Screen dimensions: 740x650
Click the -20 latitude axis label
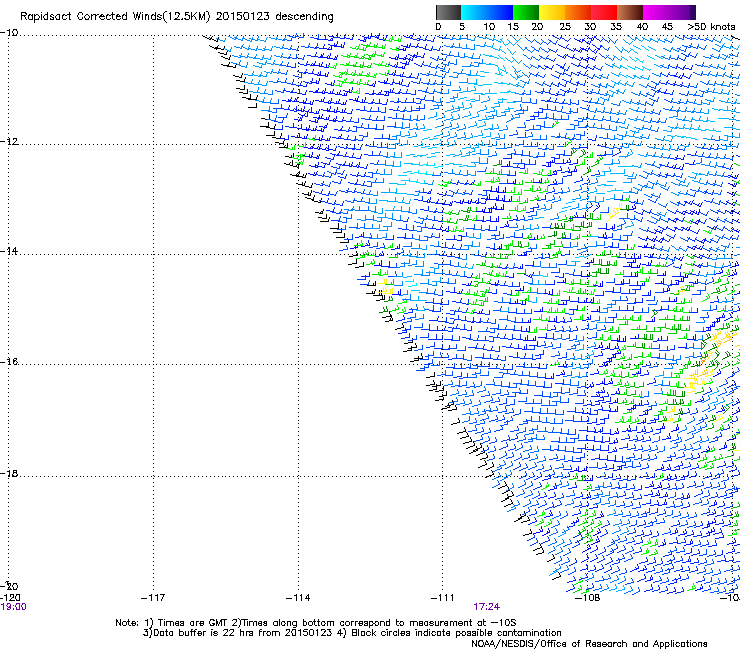click(9, 586)
